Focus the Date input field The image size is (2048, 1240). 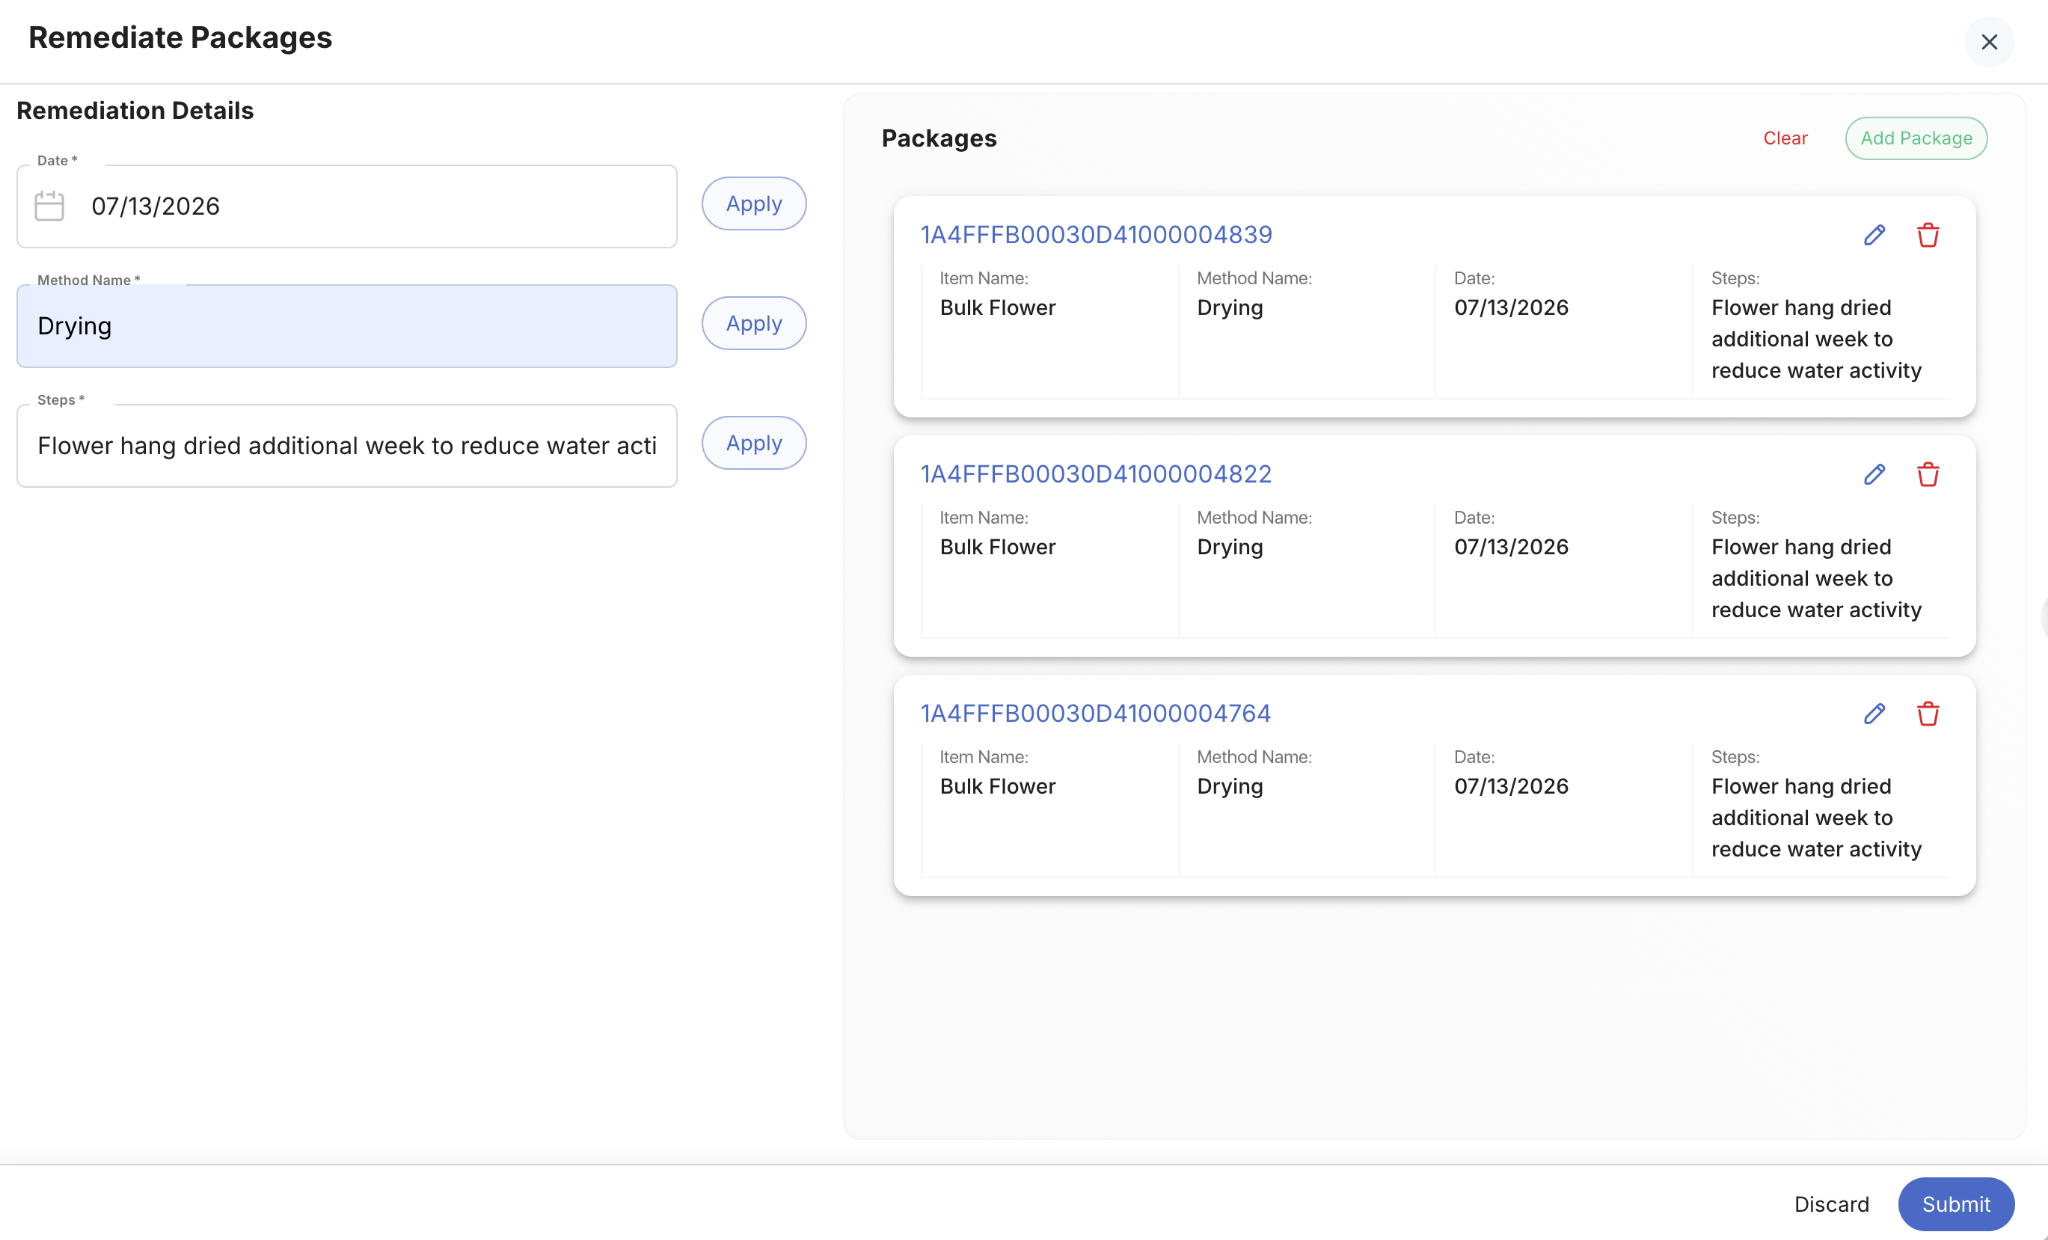347,206
